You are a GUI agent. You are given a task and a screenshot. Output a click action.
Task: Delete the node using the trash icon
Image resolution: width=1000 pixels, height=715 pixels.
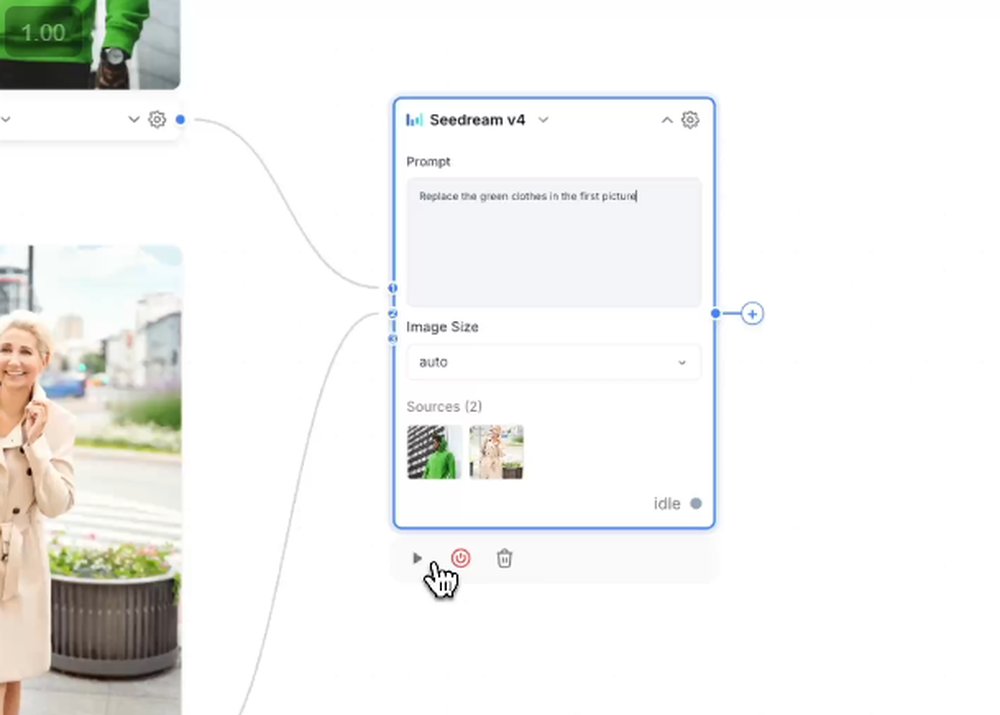(504, 558)
